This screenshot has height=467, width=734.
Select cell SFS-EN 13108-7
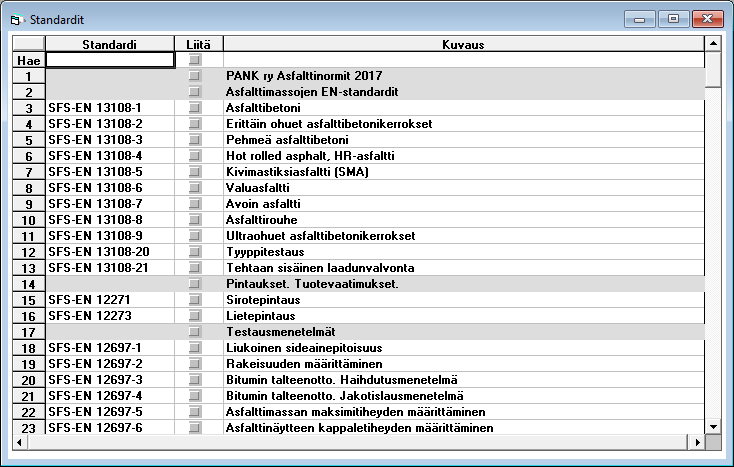[x=110, y=204]
